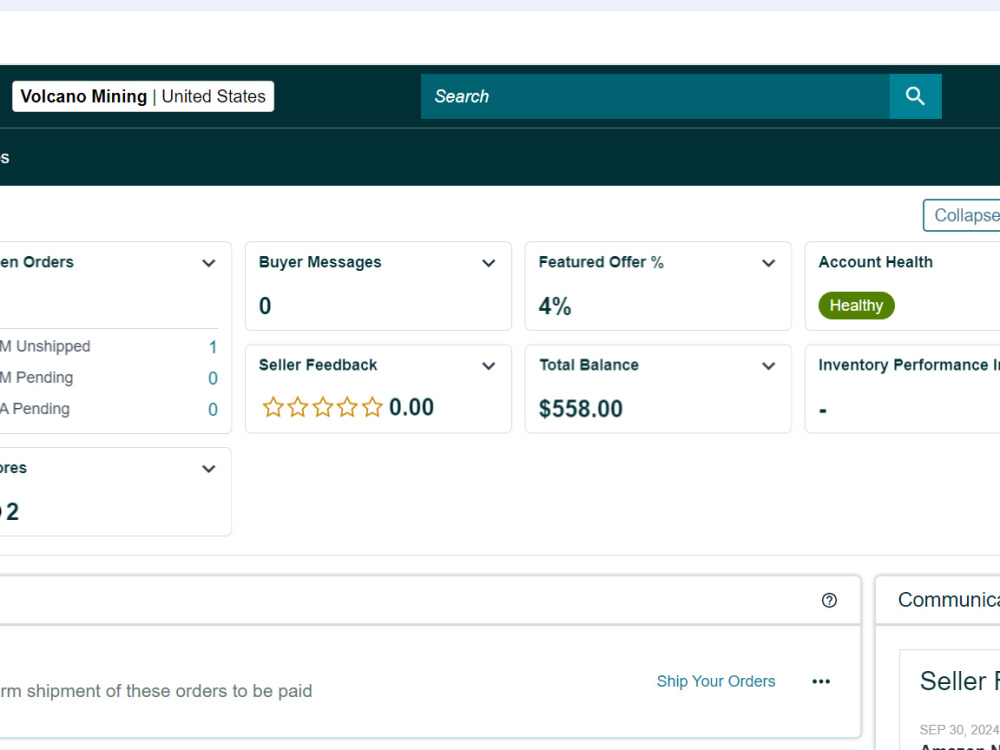This screenshot has height=750, width=1000.
Task: Follow the Ship Your Orders link
Action: (716, 681)
